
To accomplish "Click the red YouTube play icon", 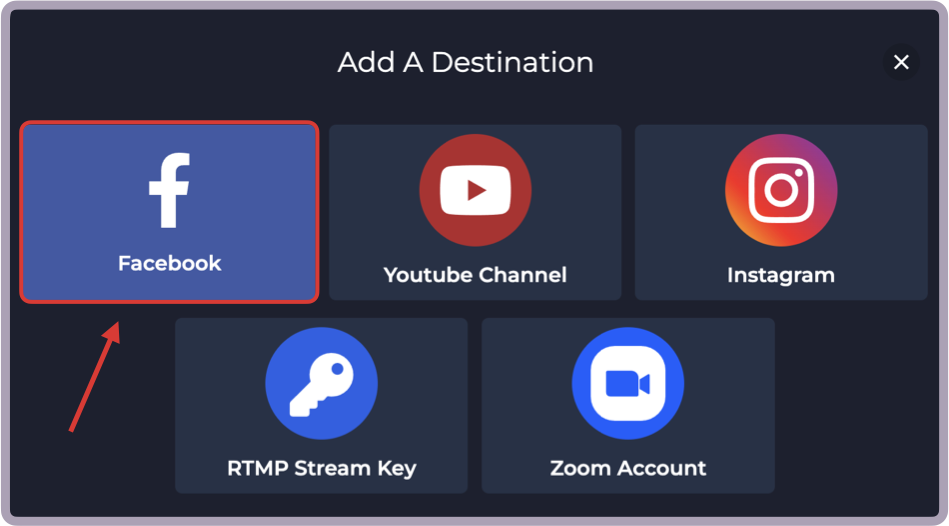I will pyautogui.click(x=475, y=190).
